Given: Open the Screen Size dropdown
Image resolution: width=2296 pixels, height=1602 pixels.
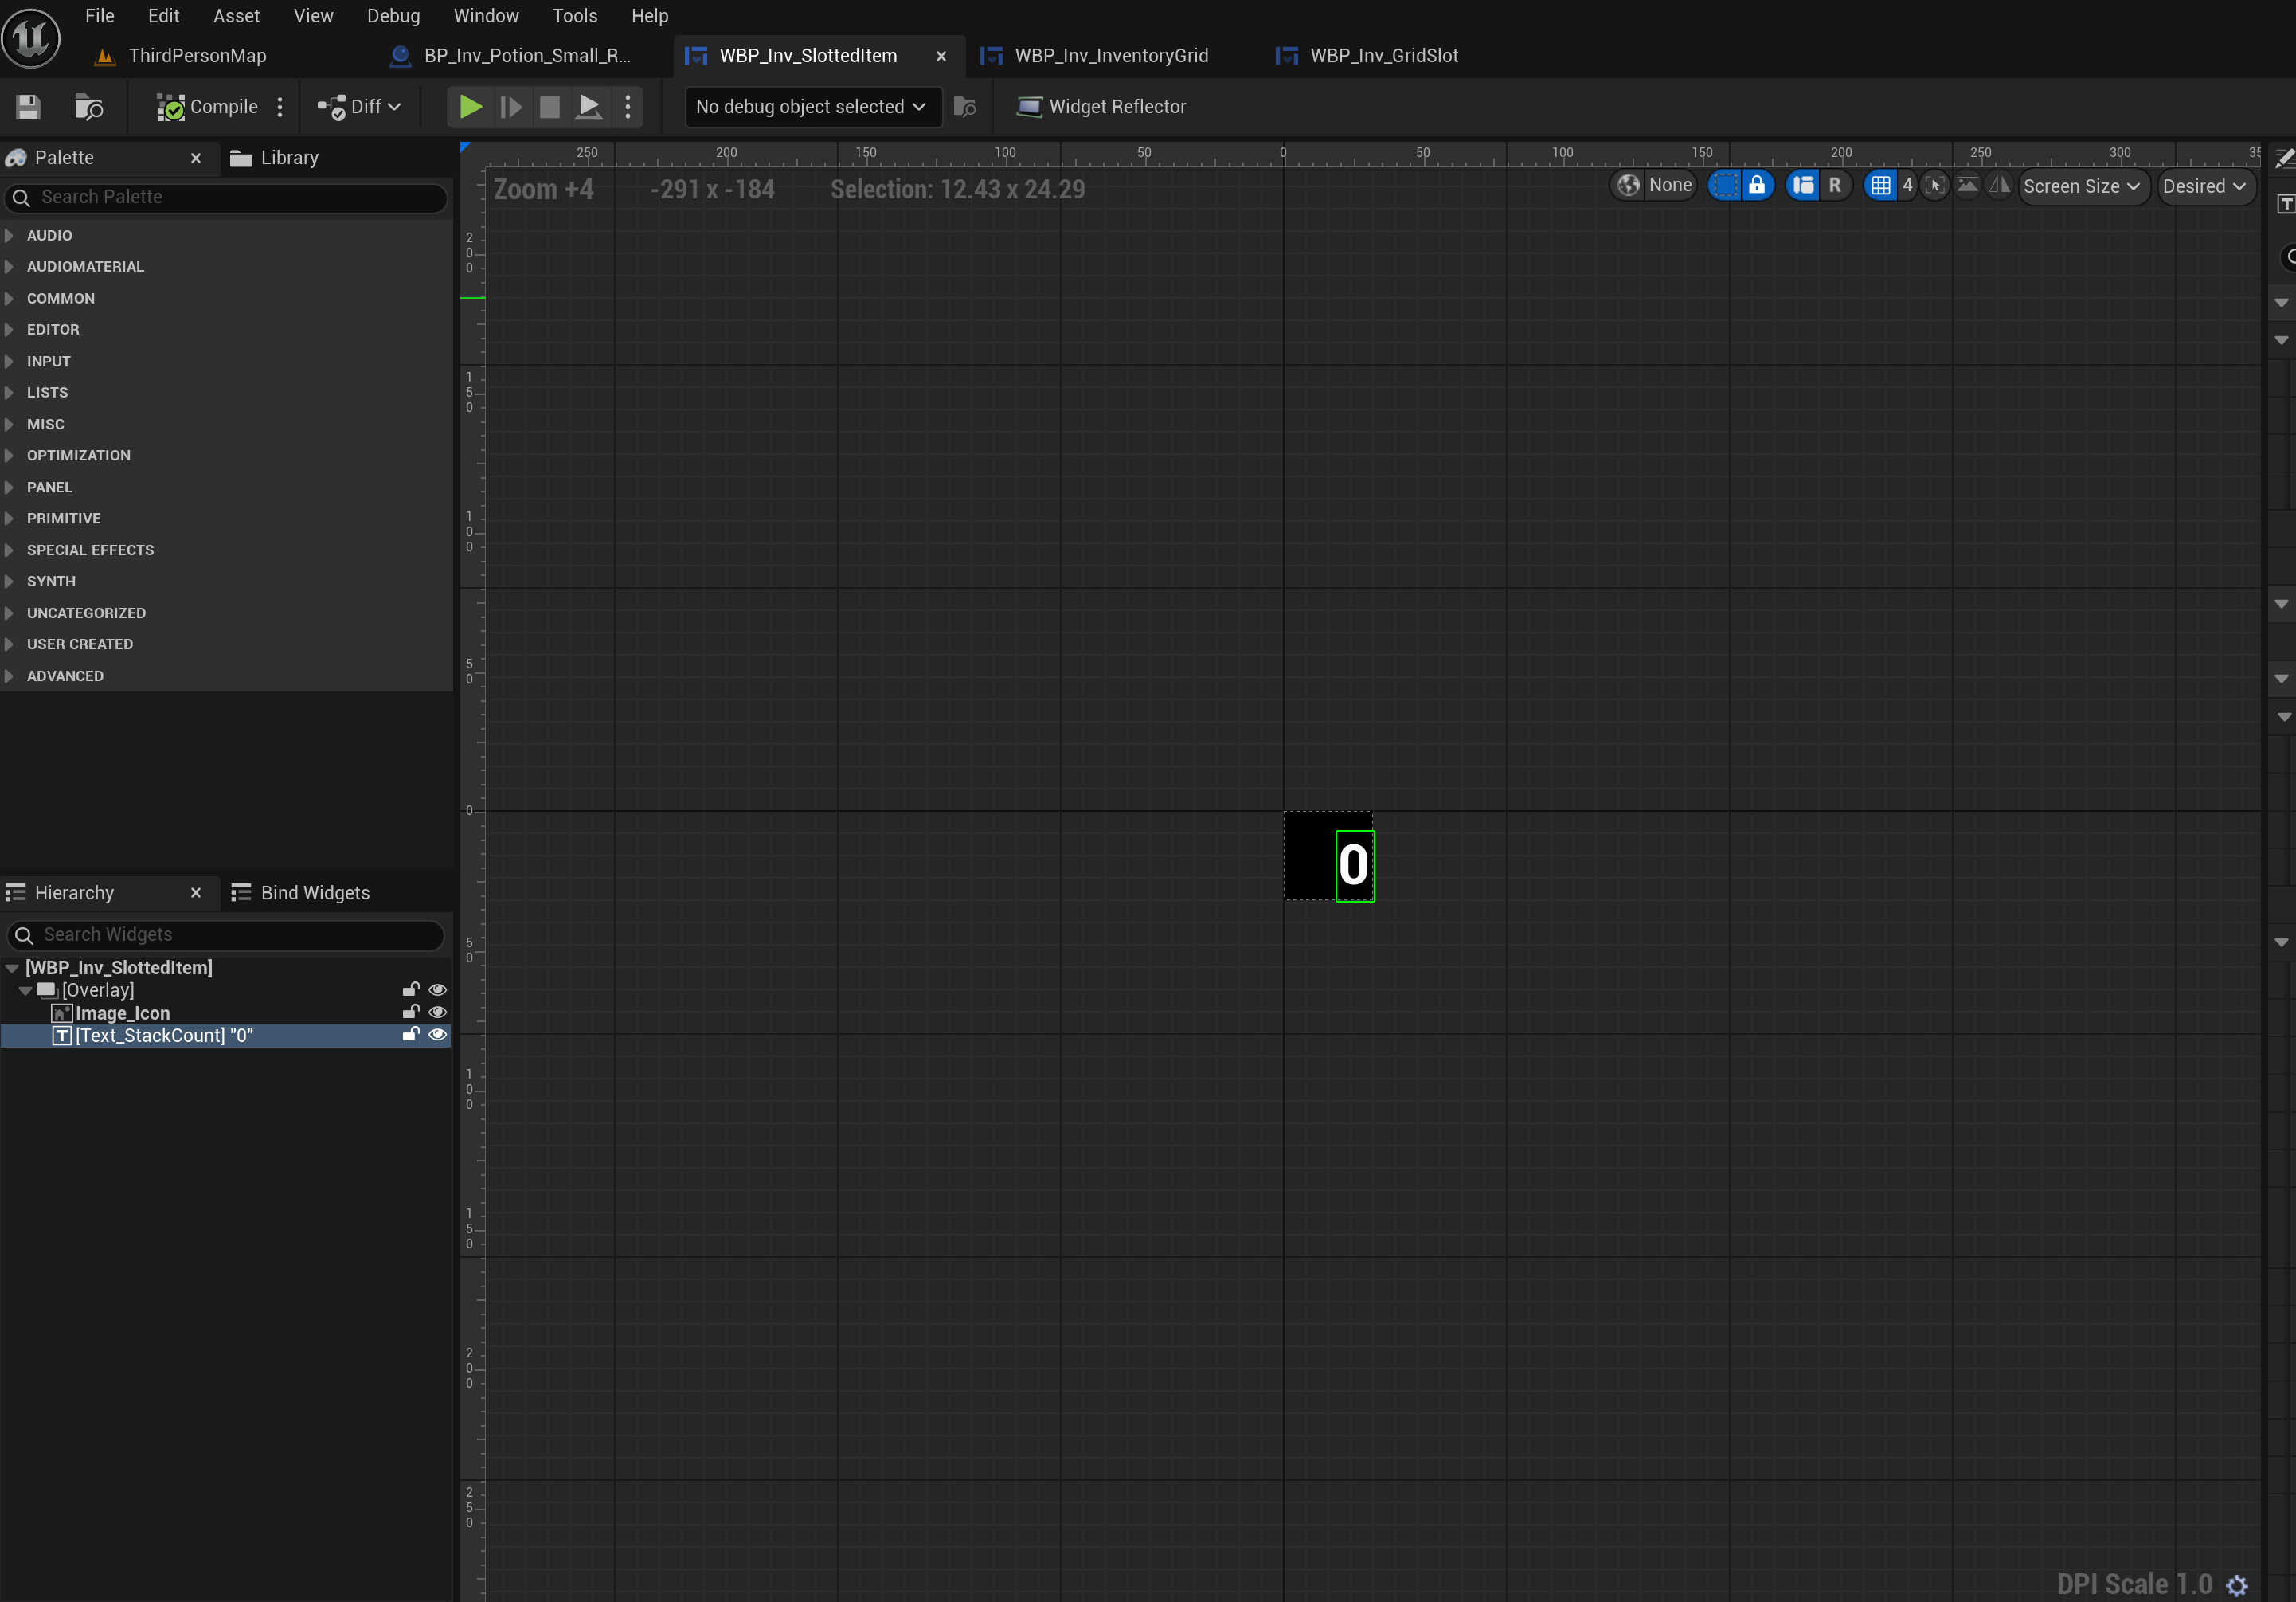Looking at the screenshot, I should tap(2081, 186).
